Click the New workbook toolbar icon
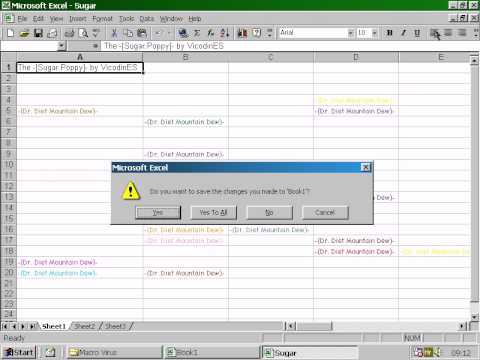This screenshot has height=360, width=480. click(11, 33)
